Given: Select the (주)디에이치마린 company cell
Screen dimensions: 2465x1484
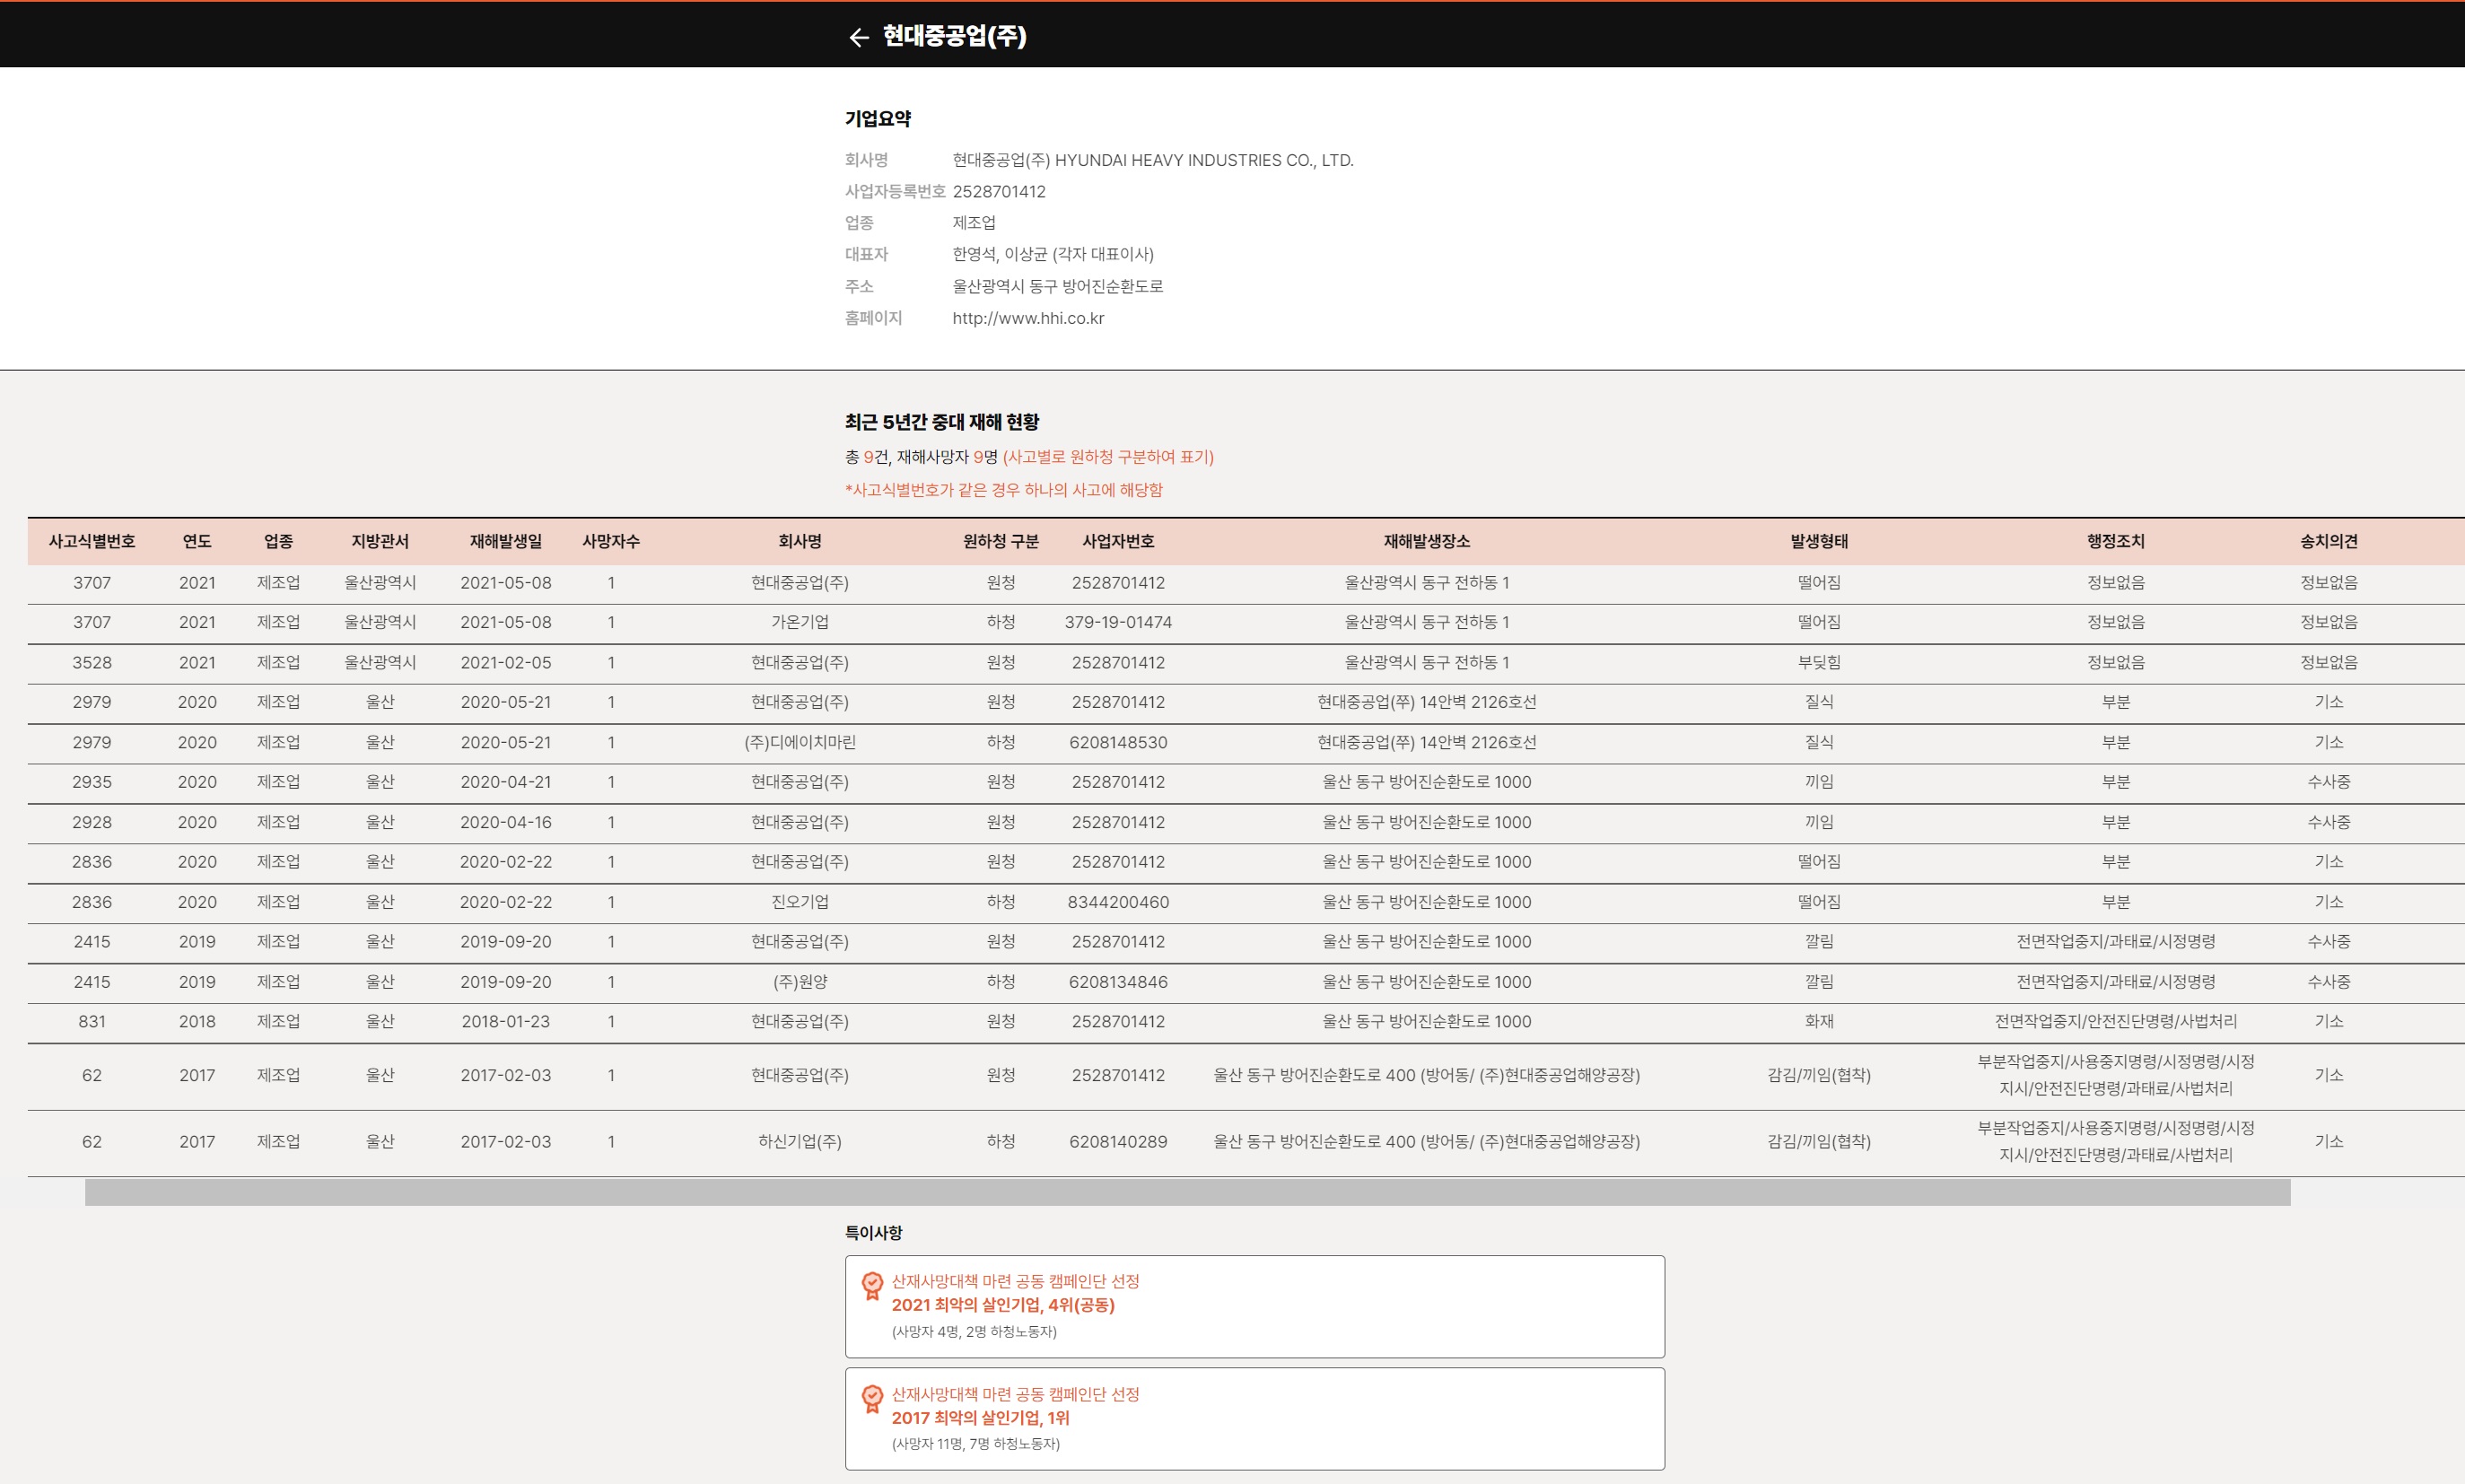Looking at the screenshot, I should (799, 742).
